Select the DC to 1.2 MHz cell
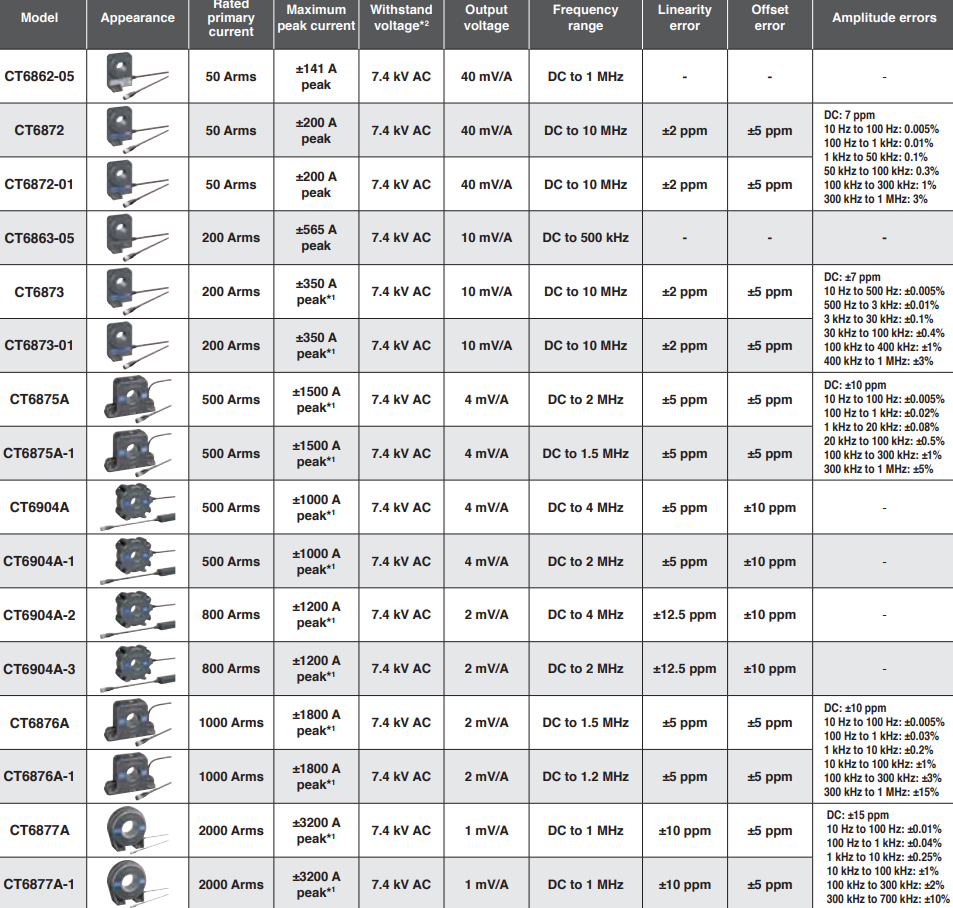The height and width of the screenshot is (908, 953). [585, 777]
